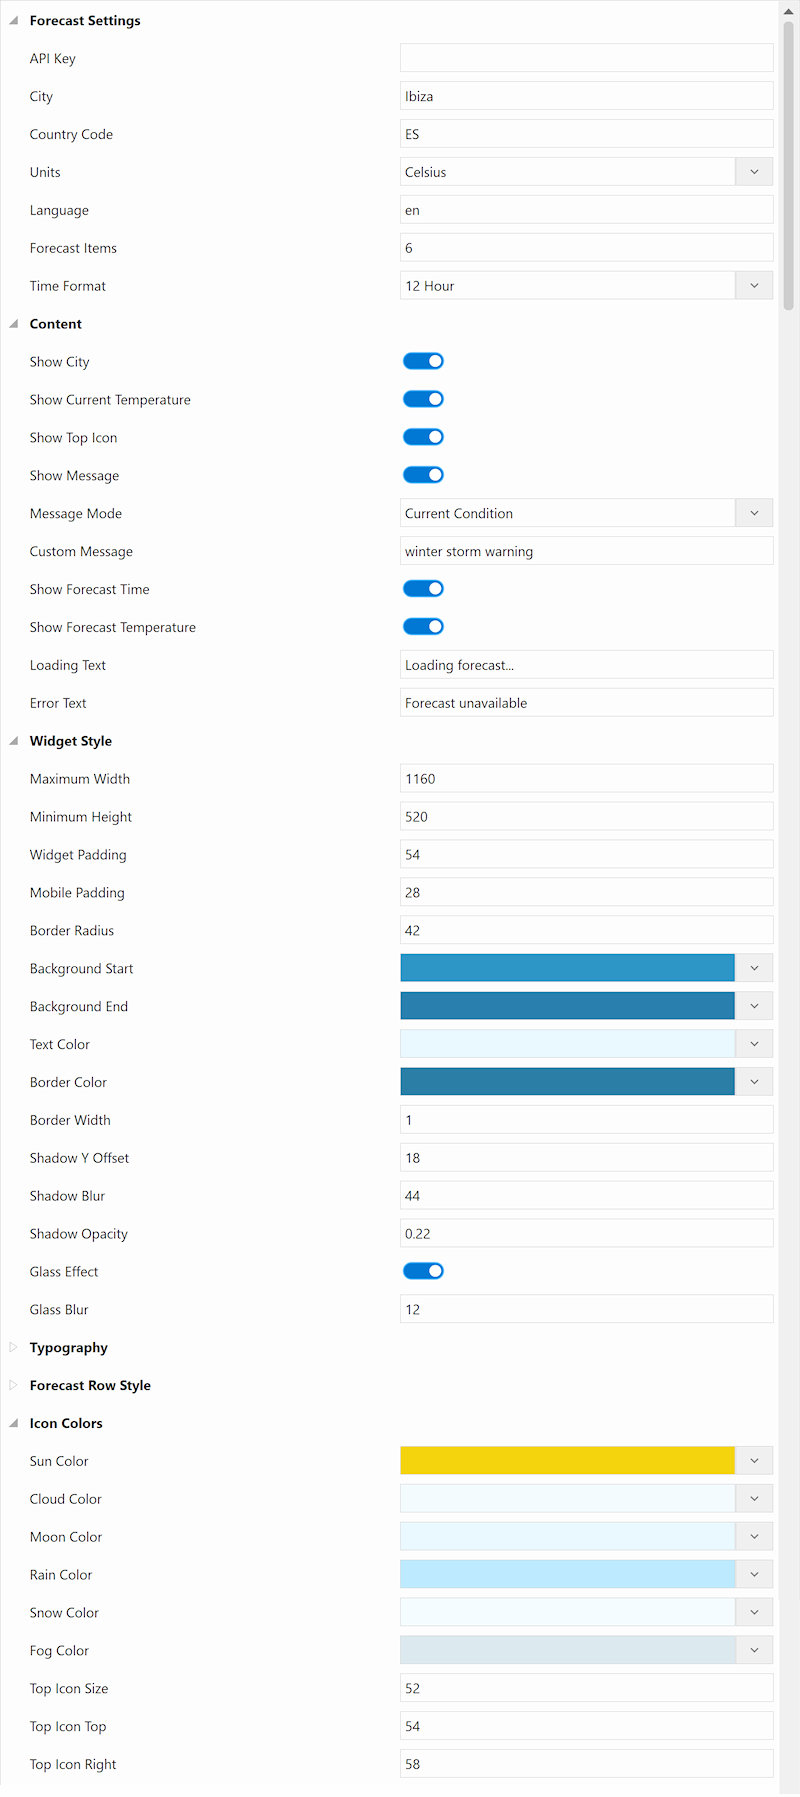The width and height of the screenshot is (800, 1797).
Task: Open the Time Format dropdown
Action: 586,286
